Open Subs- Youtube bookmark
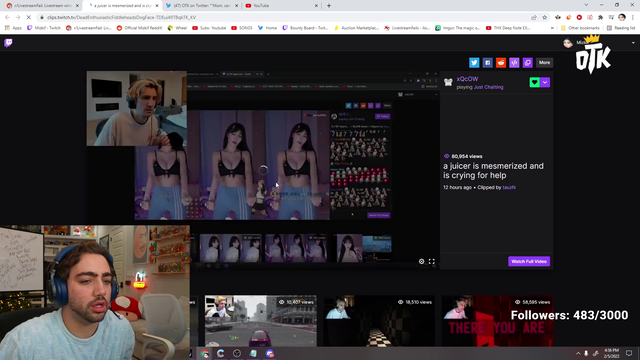The image size is (640, 360). point(209,28)
